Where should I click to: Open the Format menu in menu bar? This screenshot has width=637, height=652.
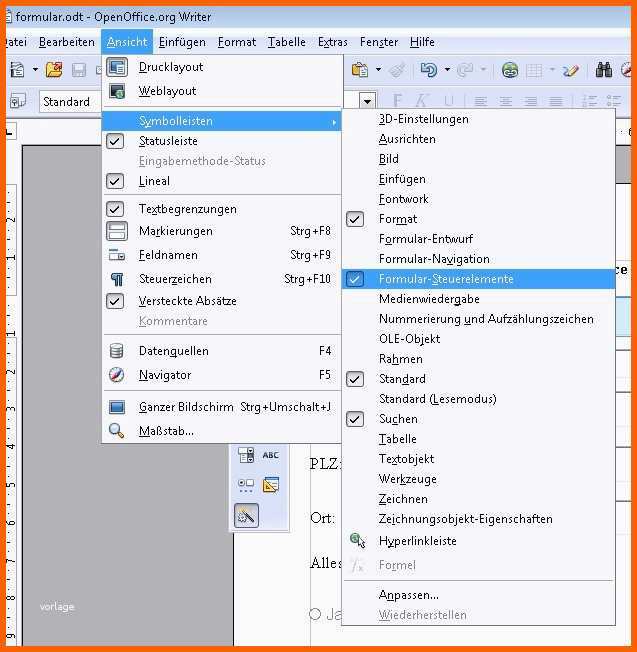[x=237, y=42]
